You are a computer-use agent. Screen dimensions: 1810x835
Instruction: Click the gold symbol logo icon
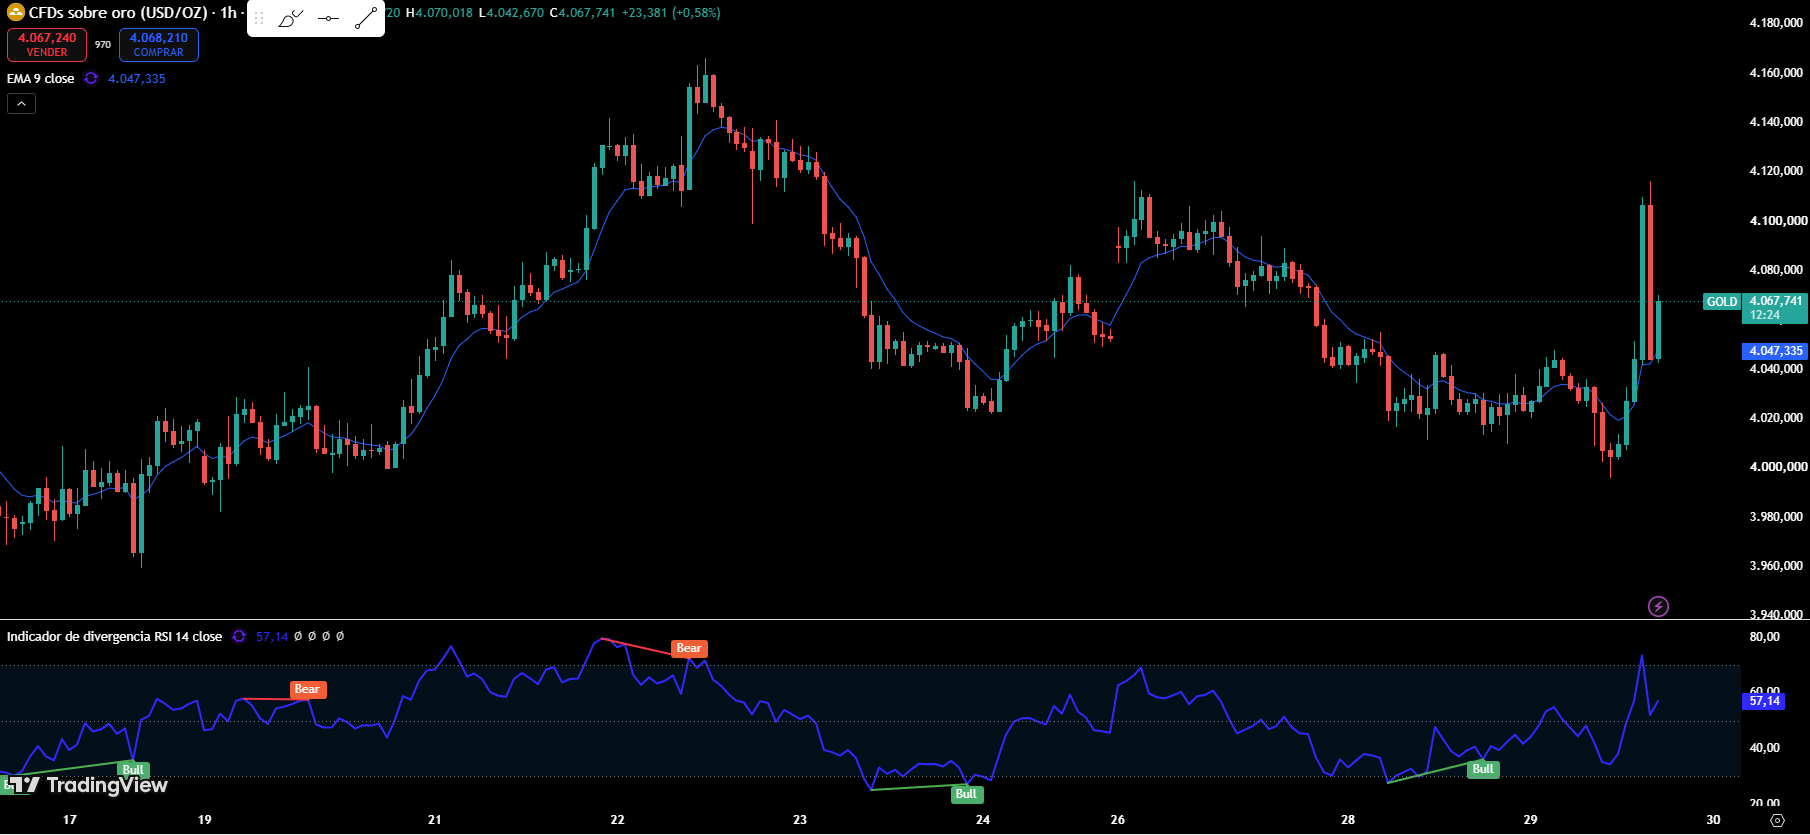coord(15,12)
